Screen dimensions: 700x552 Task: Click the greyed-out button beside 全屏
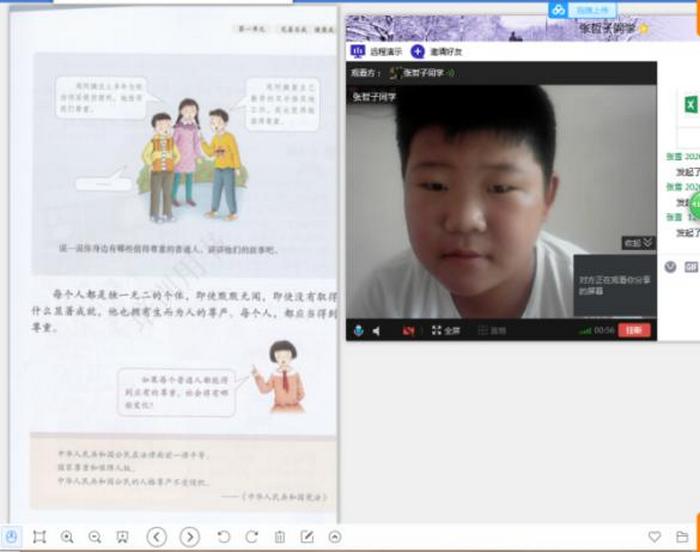tap(492, 330)
